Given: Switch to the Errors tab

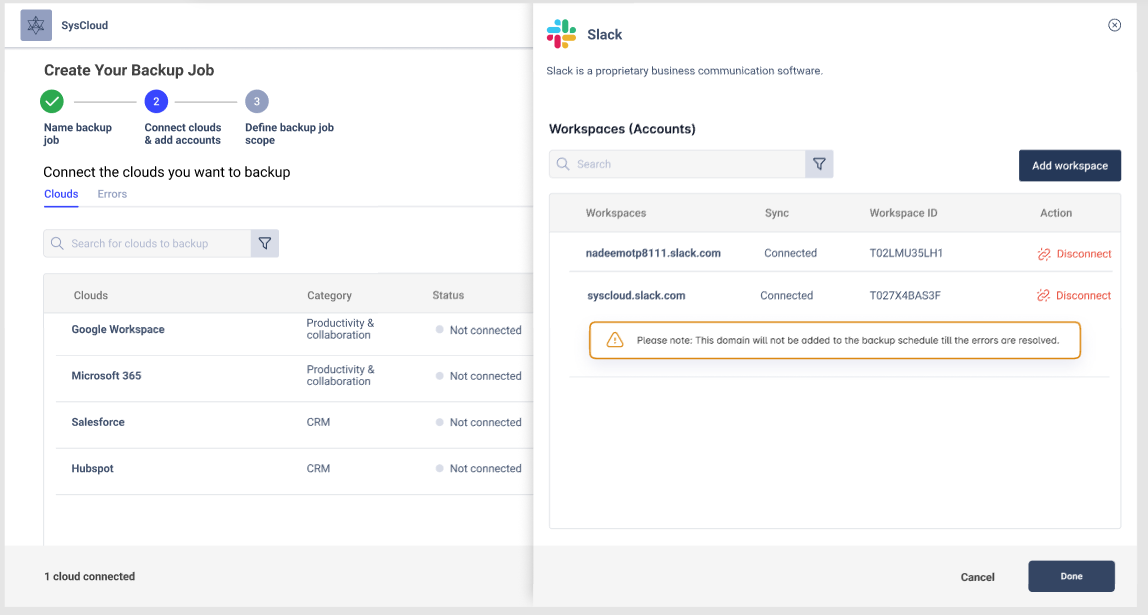Looking at the screenshot, I should (111, 194).
